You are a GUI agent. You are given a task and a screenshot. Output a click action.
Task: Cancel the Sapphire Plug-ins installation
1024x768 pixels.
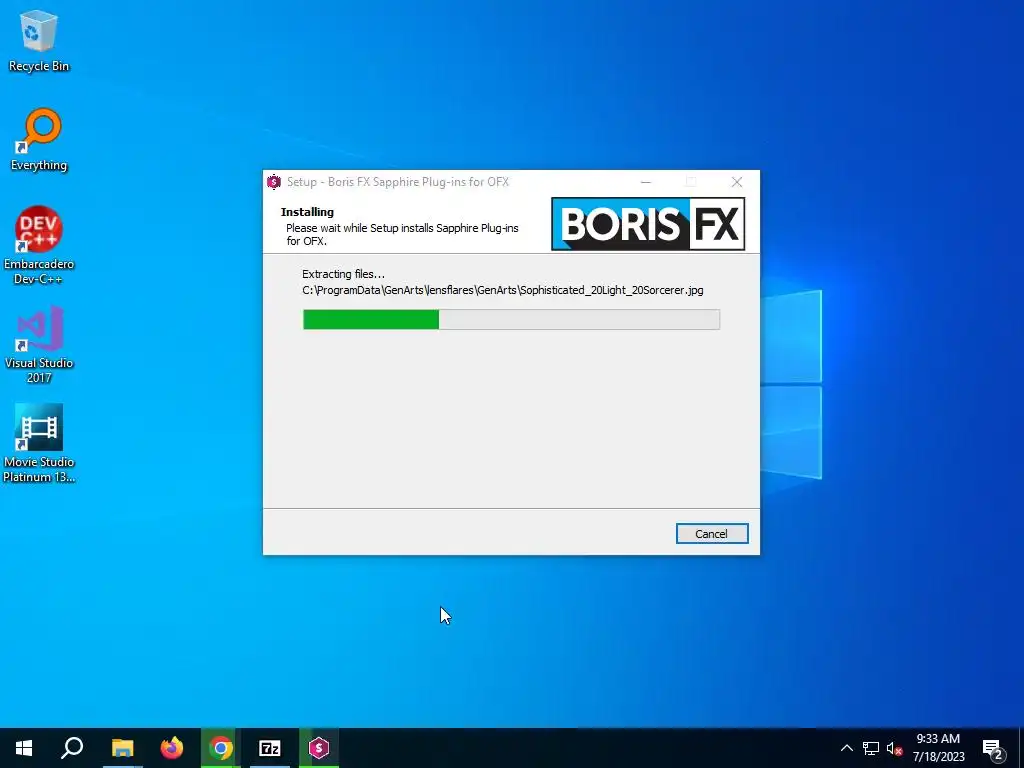[712, 534]
